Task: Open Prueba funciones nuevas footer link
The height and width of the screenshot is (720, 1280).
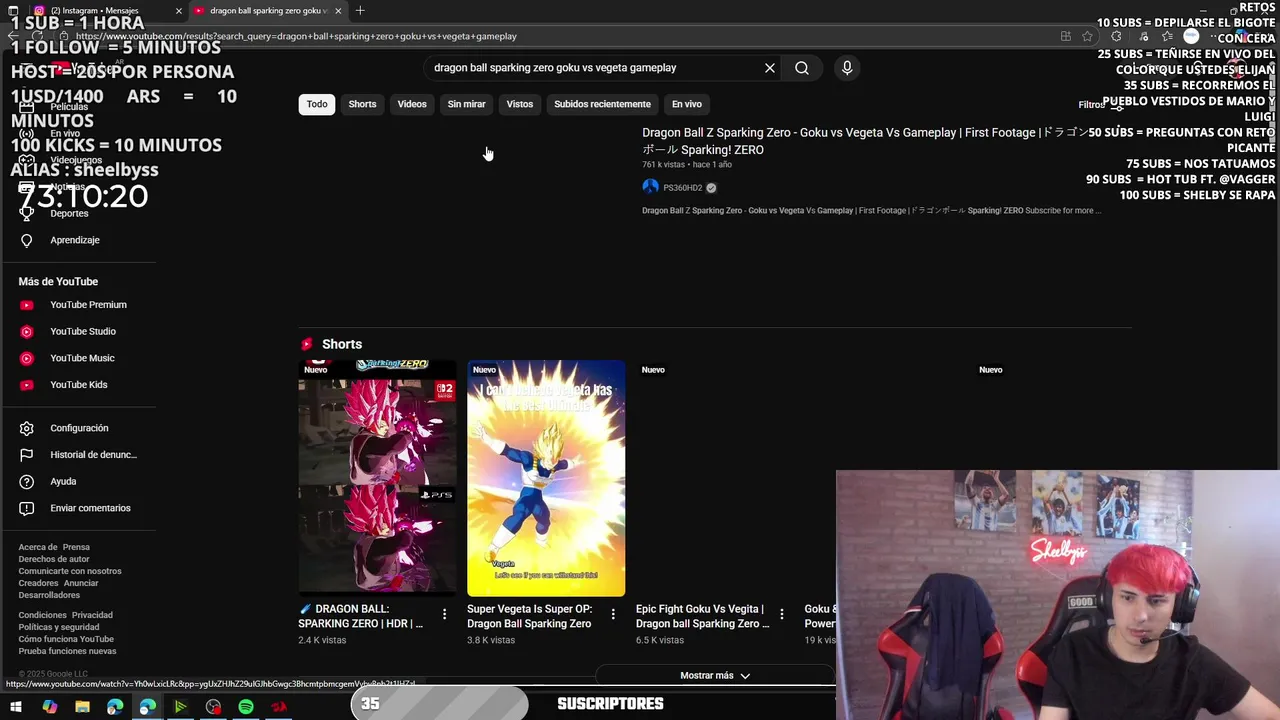Action: tap(67, 651)
